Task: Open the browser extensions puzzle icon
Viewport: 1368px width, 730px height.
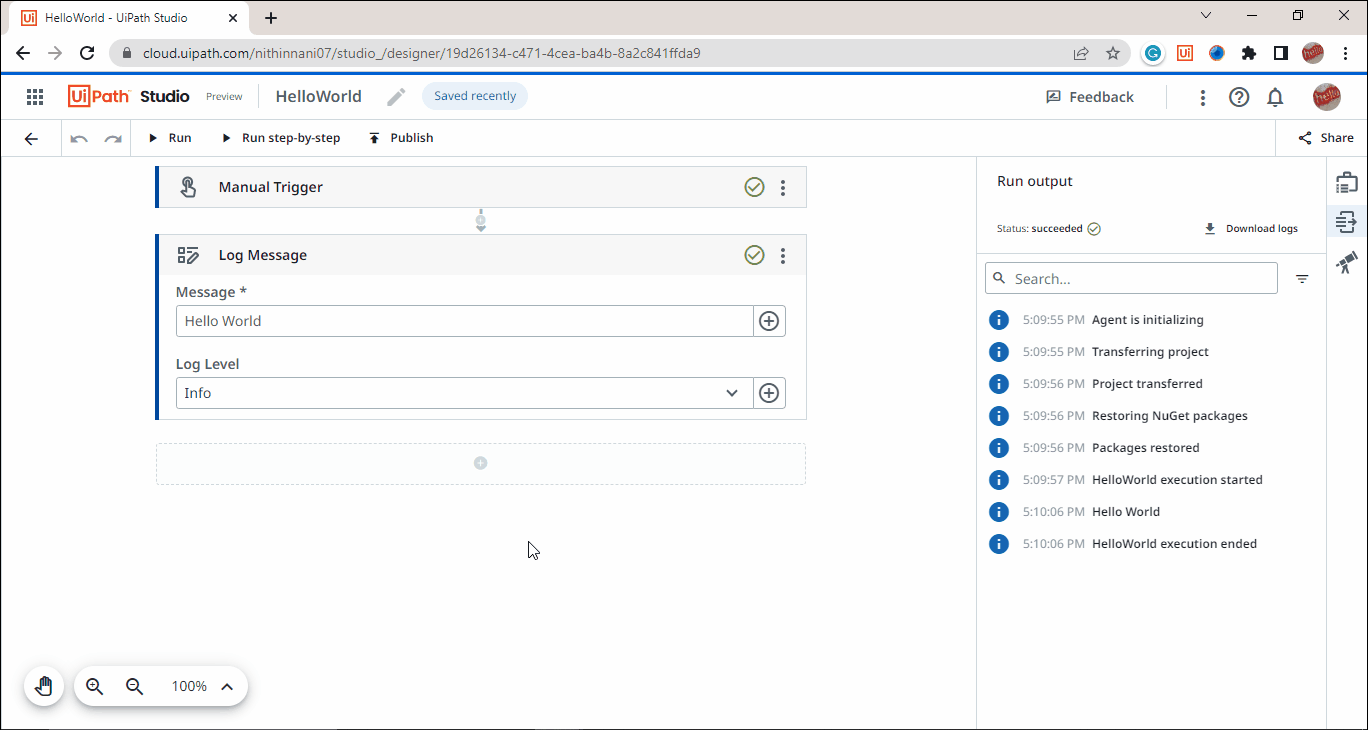Action: coord(1249,53)
